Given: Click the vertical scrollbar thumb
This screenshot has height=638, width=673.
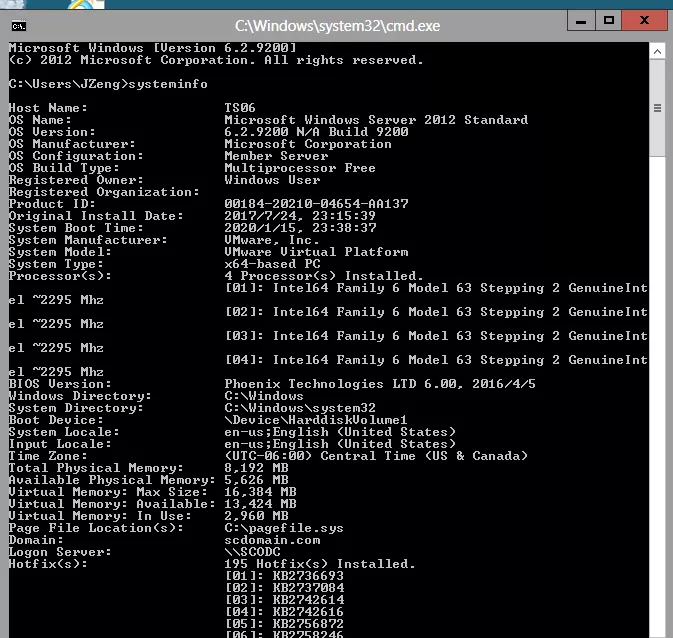Looking at the screenshot, I should click(x=658, y=108).
